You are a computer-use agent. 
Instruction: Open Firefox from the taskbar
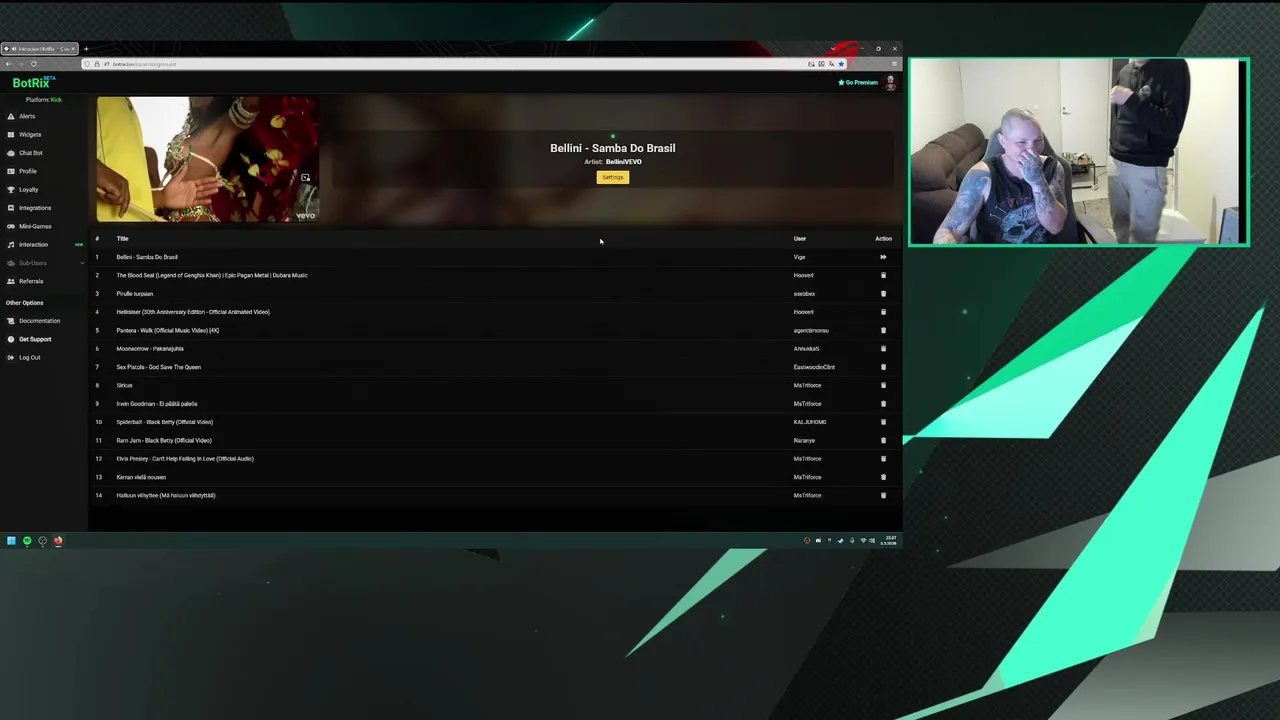[58, 541]
